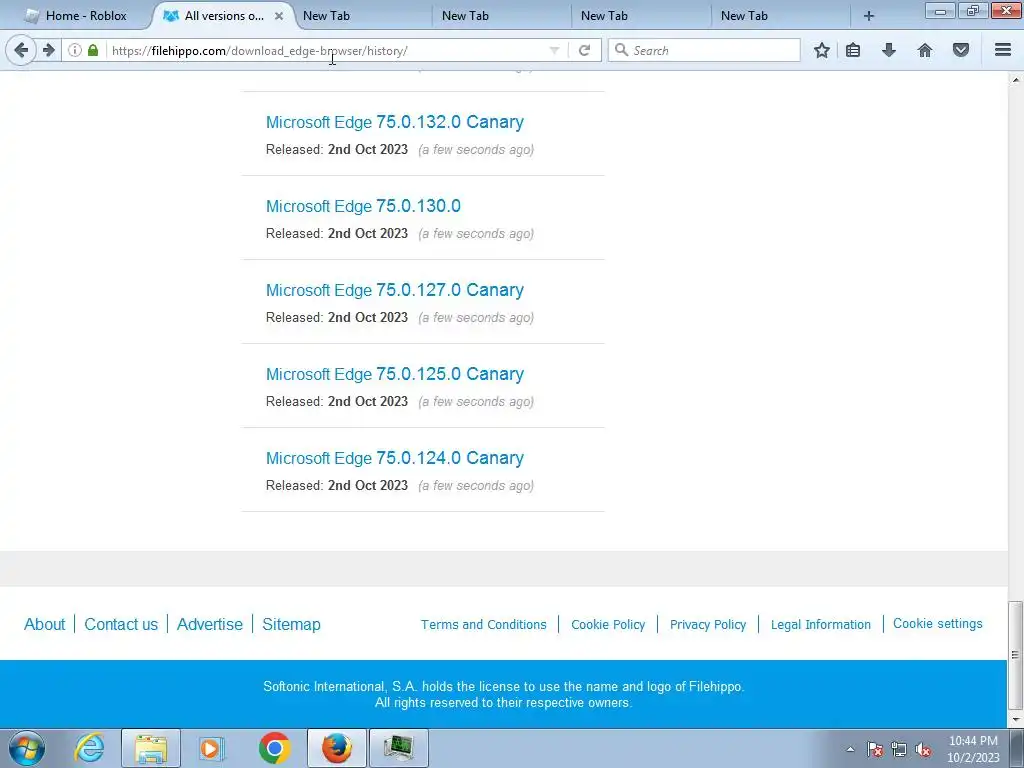Open Windows Explorer folder taskbar icon

[x=151, y=748]
